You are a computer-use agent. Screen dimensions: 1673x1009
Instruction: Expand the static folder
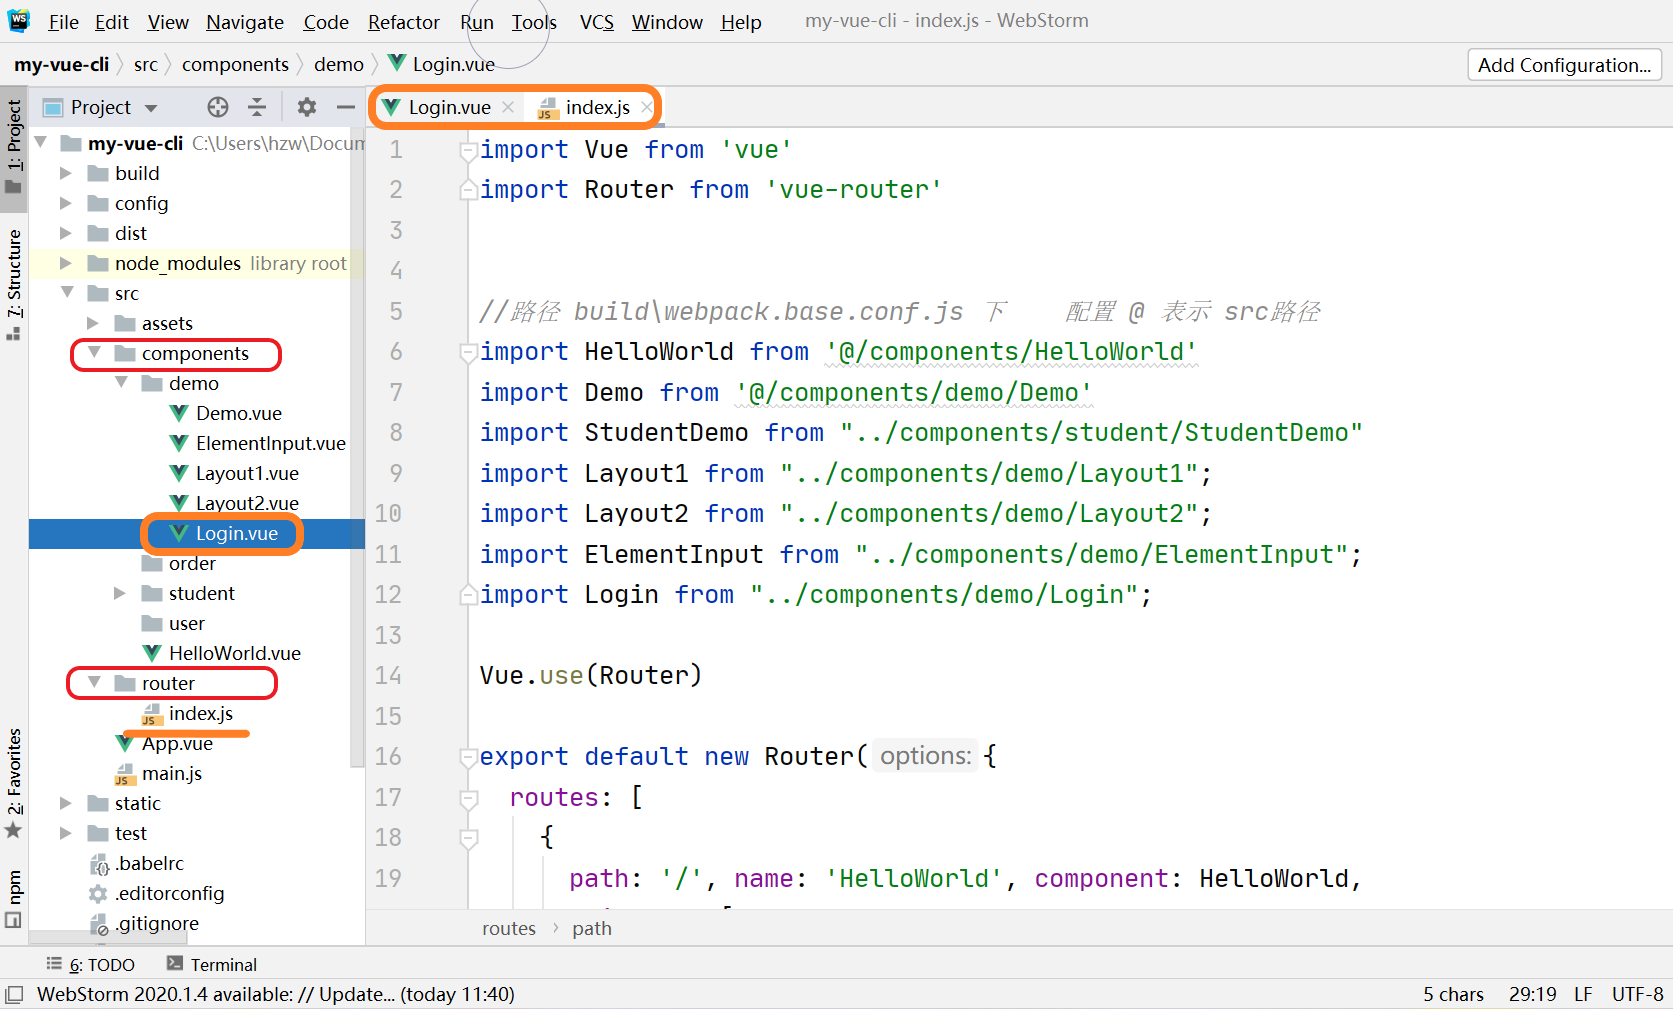coord(66,803)
